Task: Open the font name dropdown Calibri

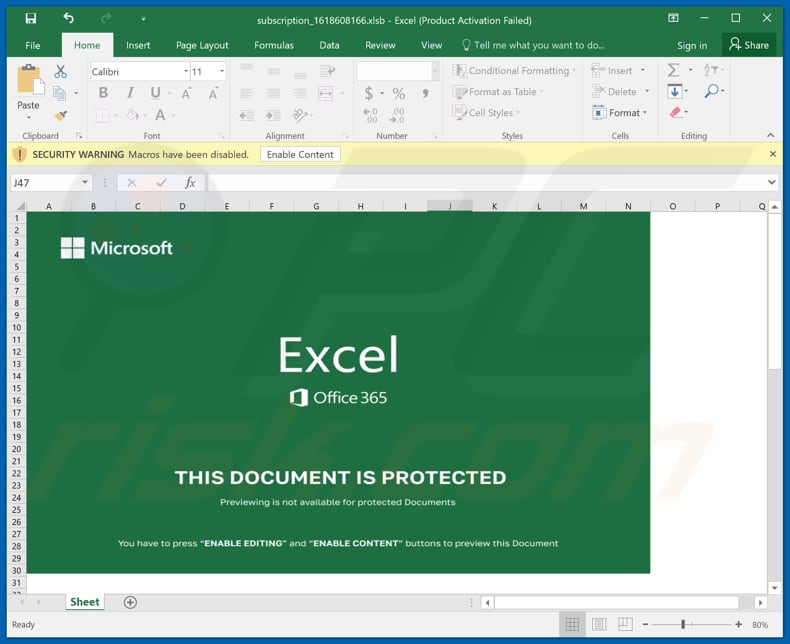Action: 186,72
